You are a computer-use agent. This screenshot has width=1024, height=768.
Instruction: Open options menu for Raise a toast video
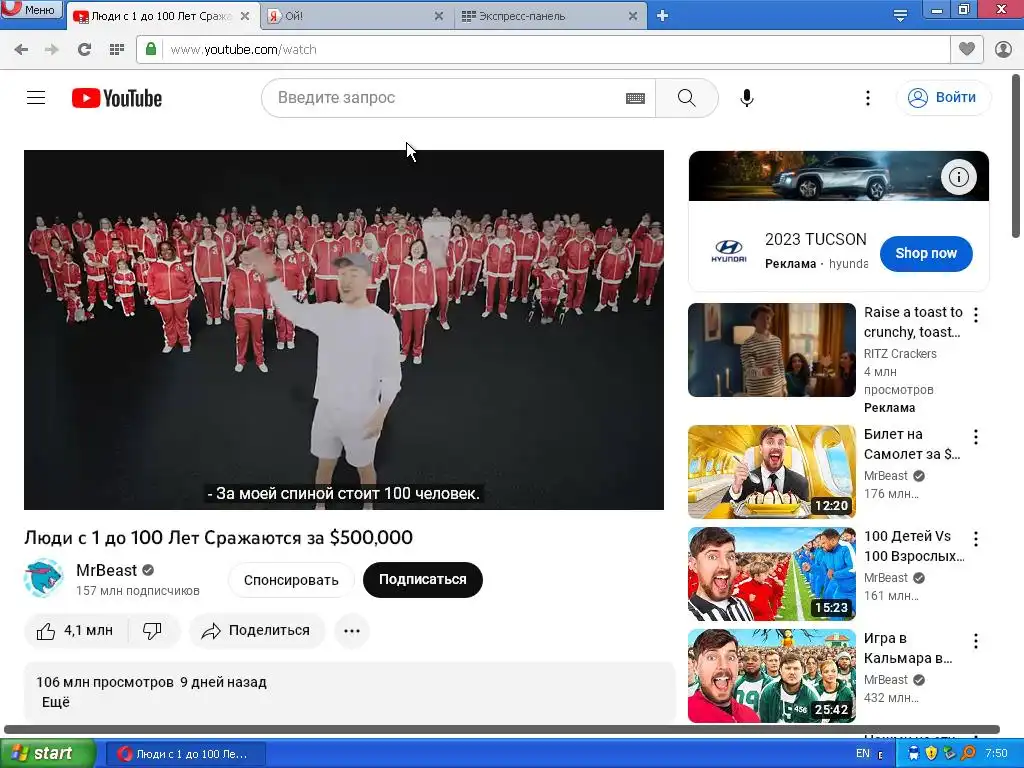[976, 315]
